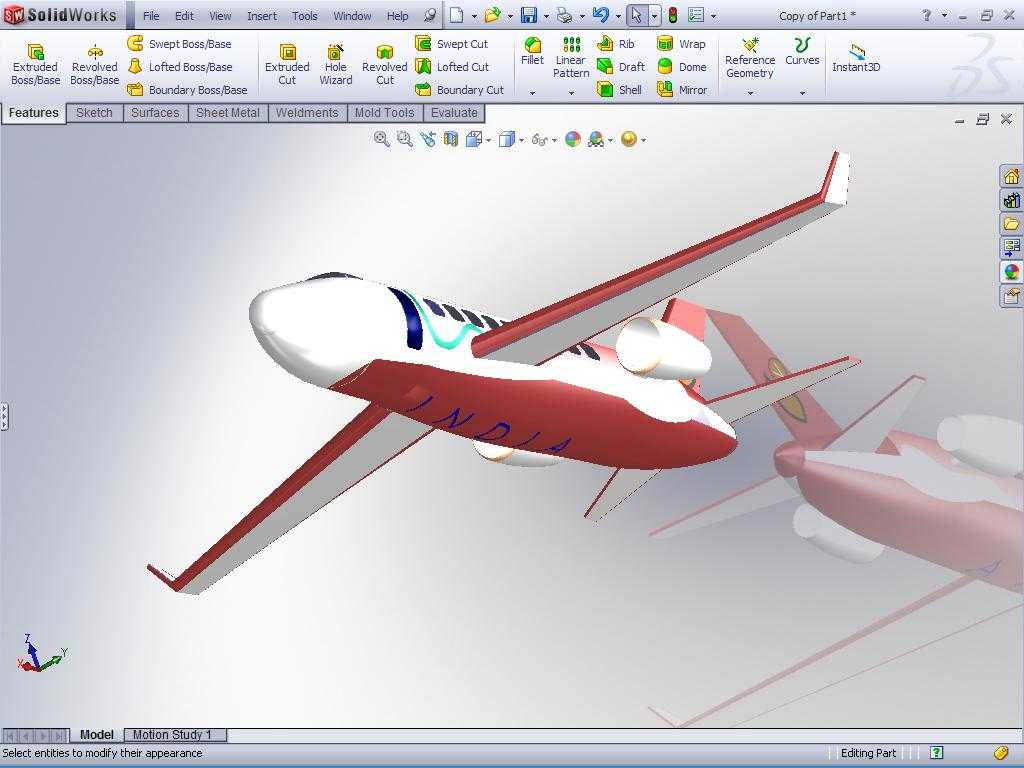
Task: Click the Linear Pattern tool
Action: click(571, 57)
